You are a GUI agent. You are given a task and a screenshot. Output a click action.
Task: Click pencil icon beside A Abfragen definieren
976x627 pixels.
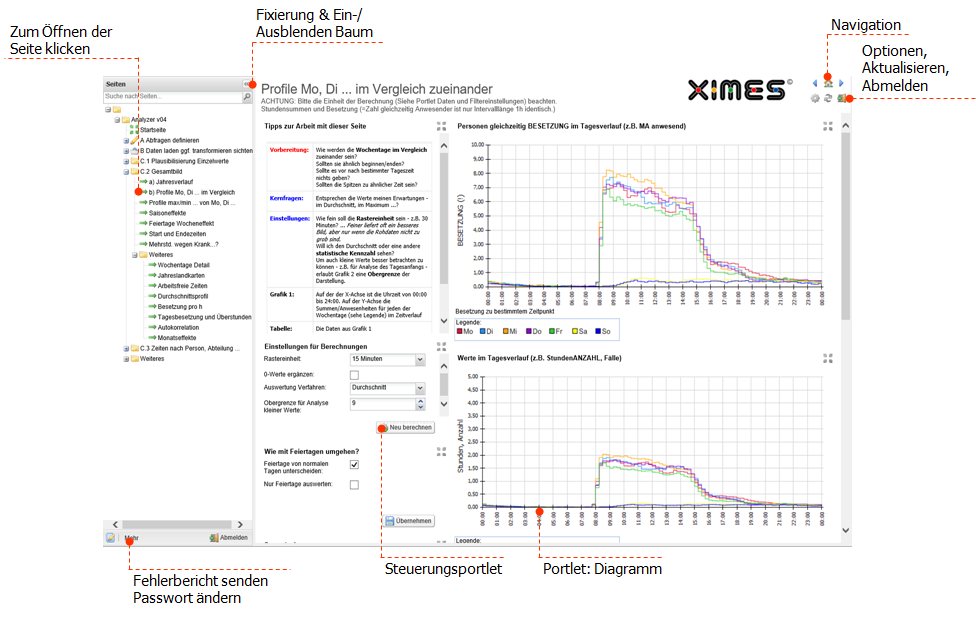click(x=134, y=140)
